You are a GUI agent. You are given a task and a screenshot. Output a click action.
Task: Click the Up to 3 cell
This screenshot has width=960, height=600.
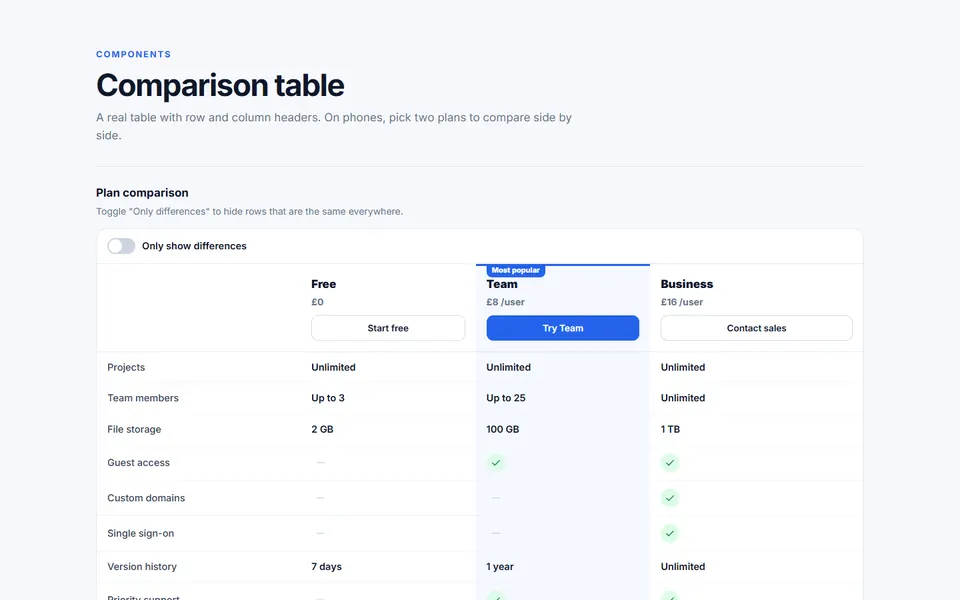tap(328, 398)
